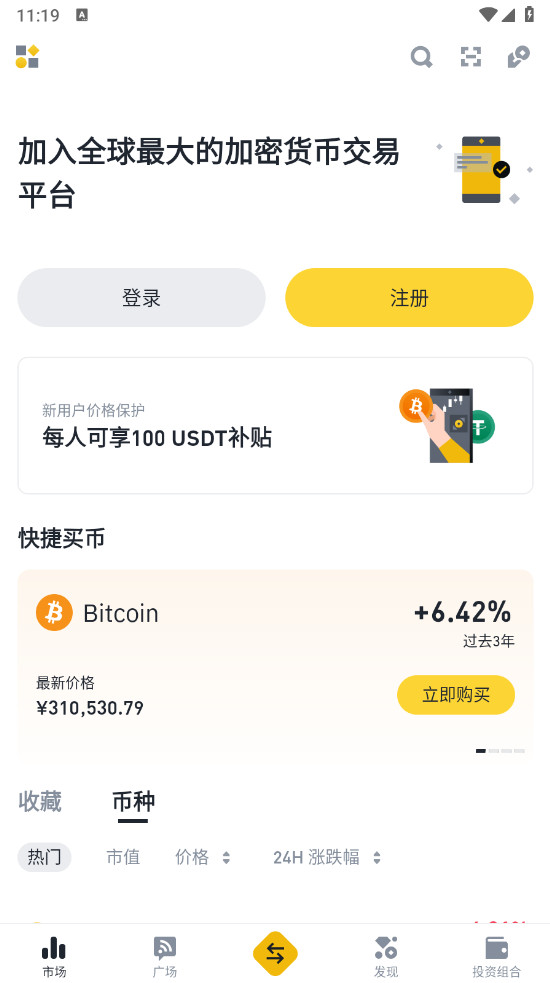
Task: Tap the yellow 注册 button
Action: click(x=409, y=297)
